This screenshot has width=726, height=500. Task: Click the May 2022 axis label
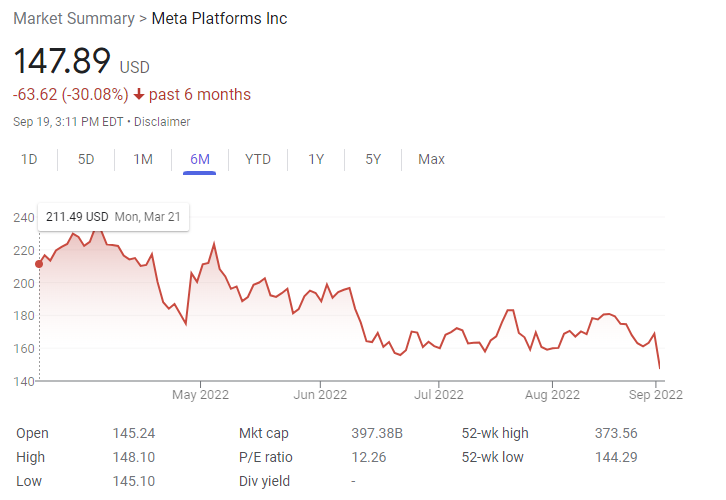click(x=200, y=394)
